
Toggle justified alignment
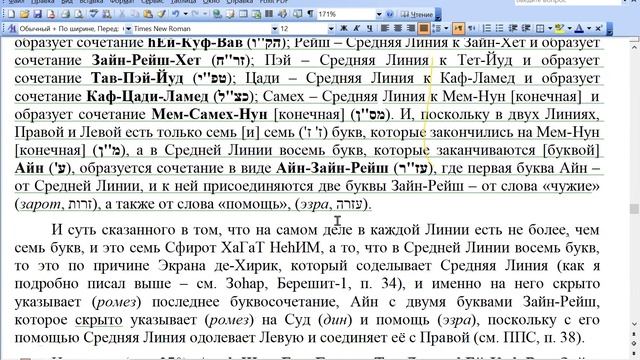(x=424, y=28)
